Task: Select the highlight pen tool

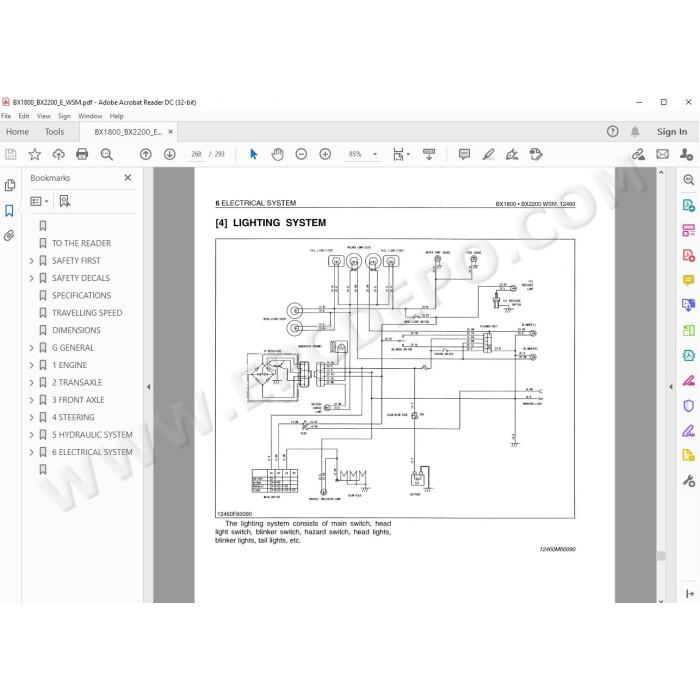Action: coord(488,154)
